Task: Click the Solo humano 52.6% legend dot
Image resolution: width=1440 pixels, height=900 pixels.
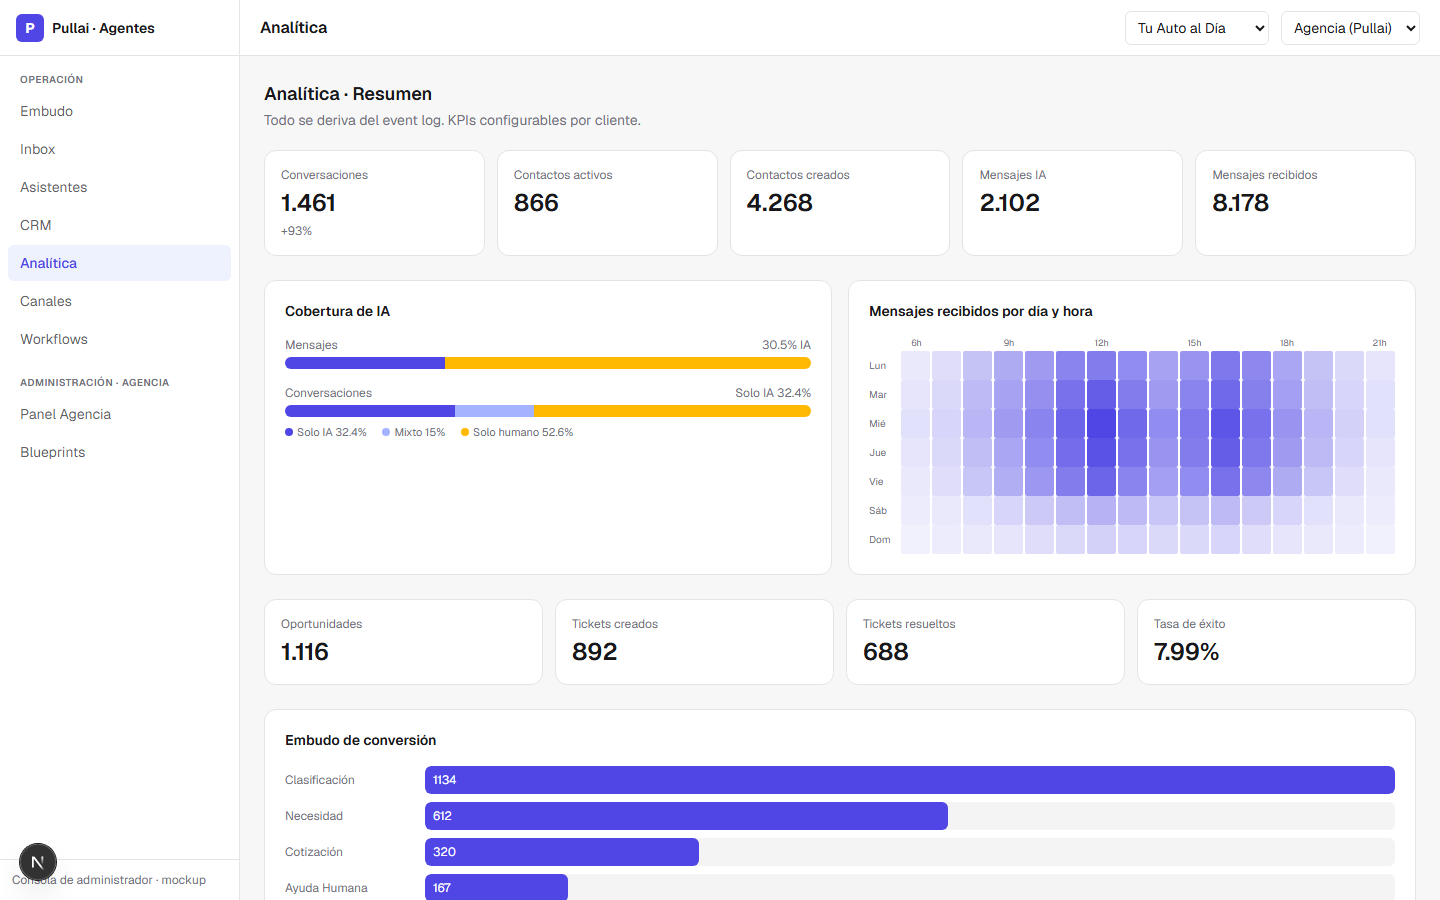Action: pyautogui.click(x=465, y=432)
